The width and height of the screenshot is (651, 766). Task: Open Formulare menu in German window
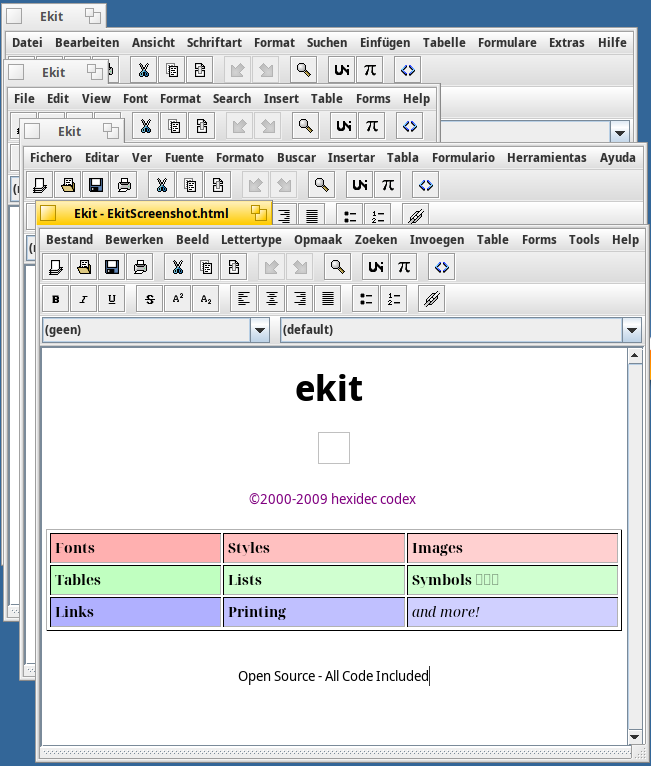pos(507,43)
